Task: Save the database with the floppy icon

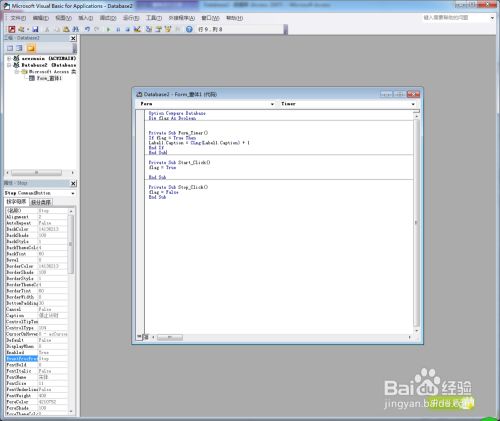Action: 35,29
